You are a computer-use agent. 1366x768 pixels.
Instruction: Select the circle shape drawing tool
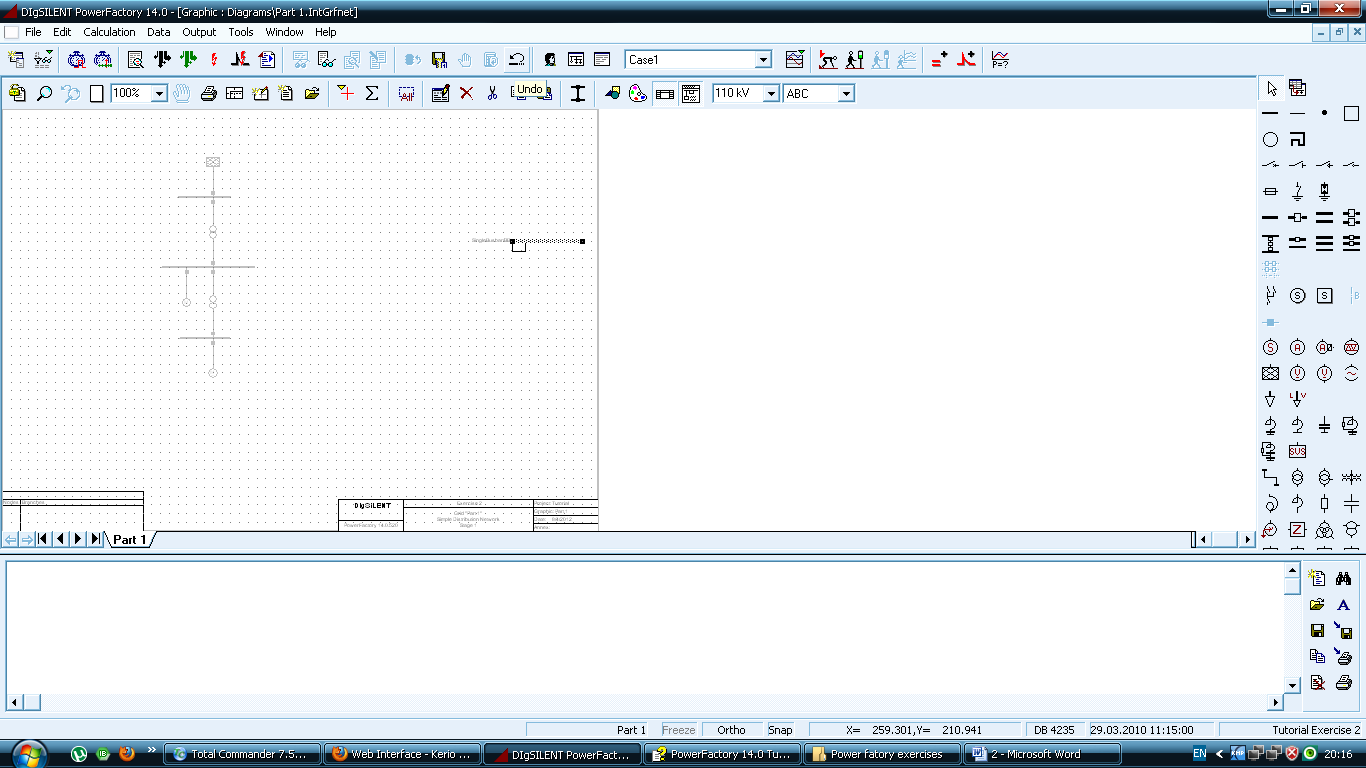[1271, 140]
